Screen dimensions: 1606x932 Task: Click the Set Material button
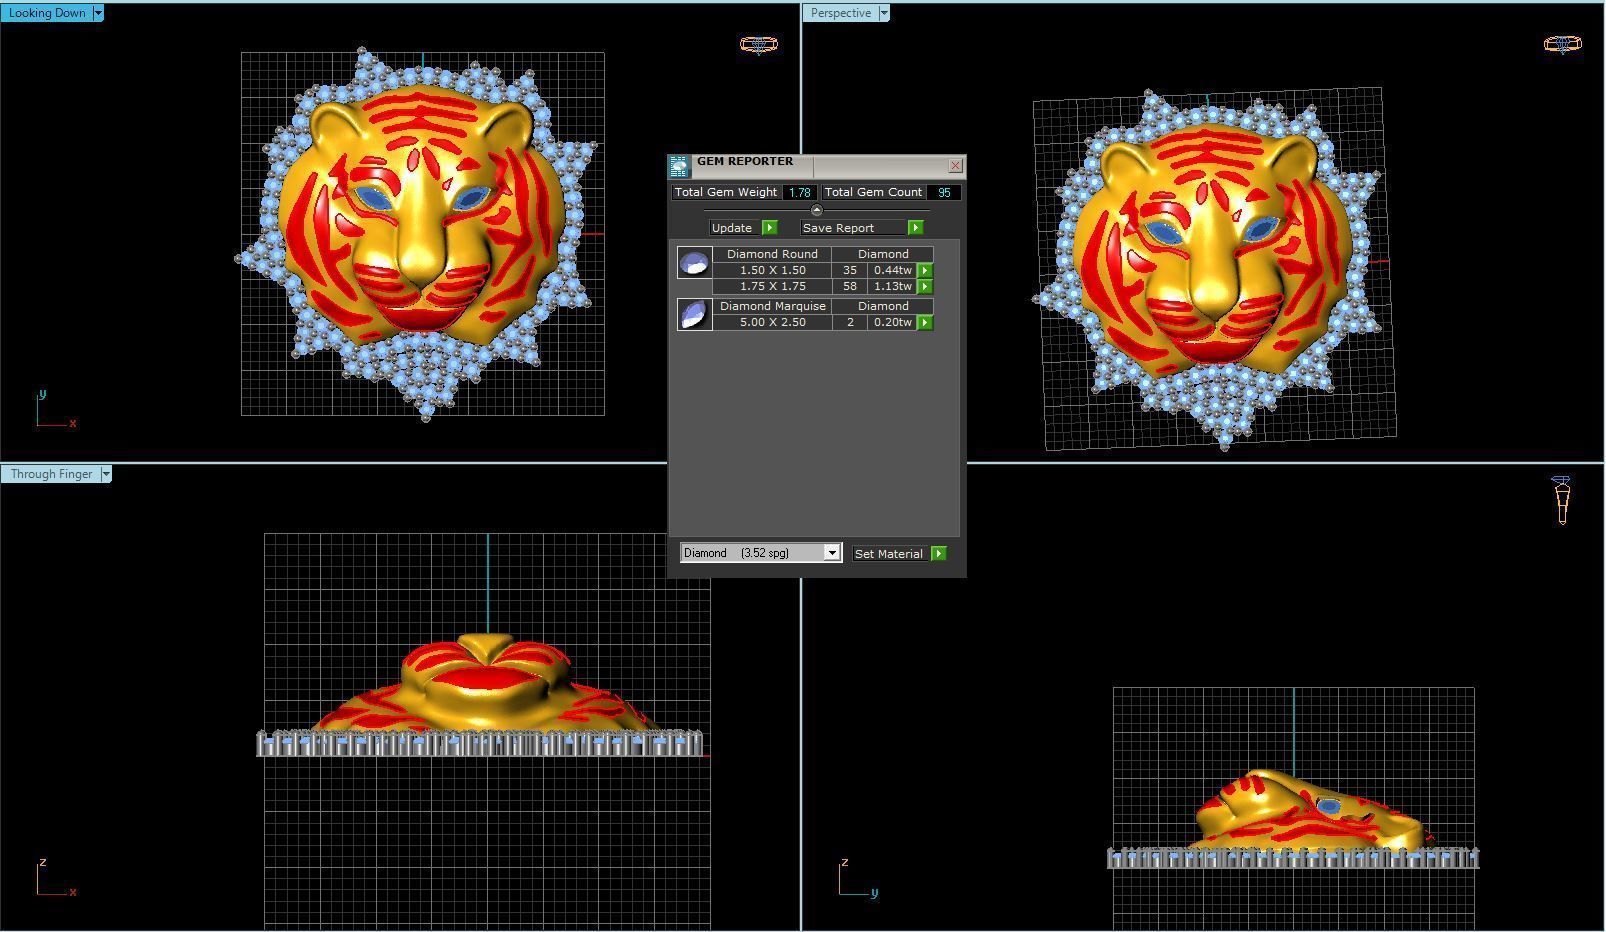click(889, 553)
